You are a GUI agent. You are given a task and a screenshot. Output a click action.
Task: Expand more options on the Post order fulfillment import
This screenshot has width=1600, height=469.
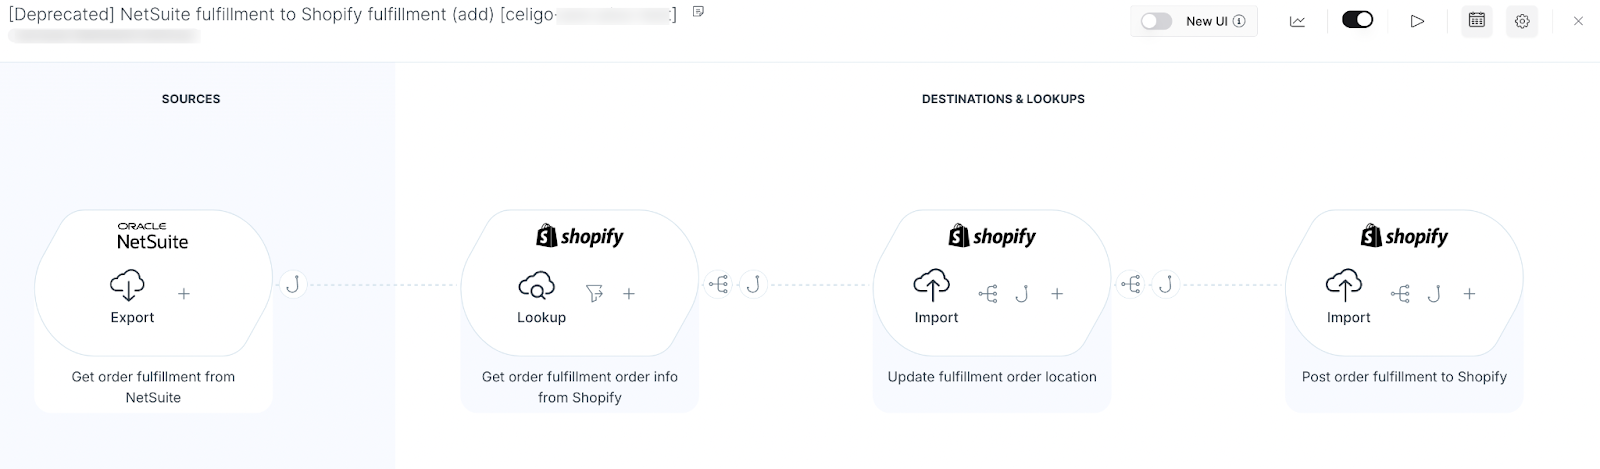pos(1469,294)
